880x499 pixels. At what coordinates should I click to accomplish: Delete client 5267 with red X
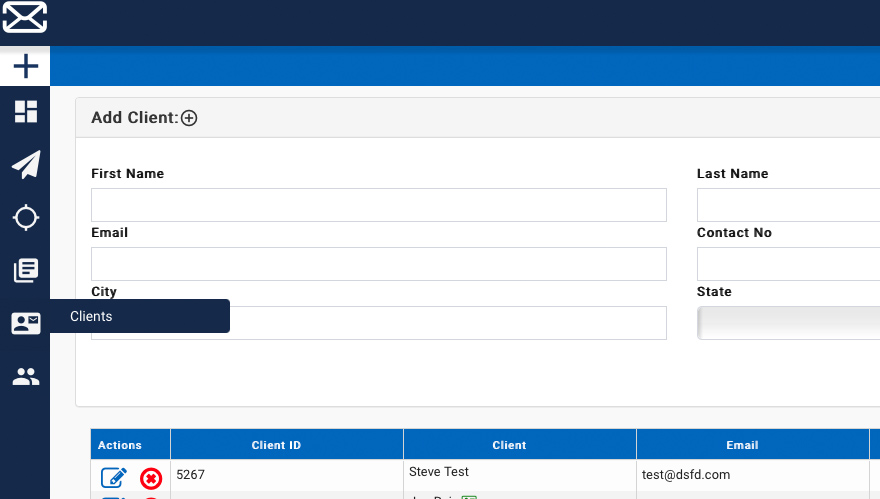pyautogui.click(x=151, y=479)
